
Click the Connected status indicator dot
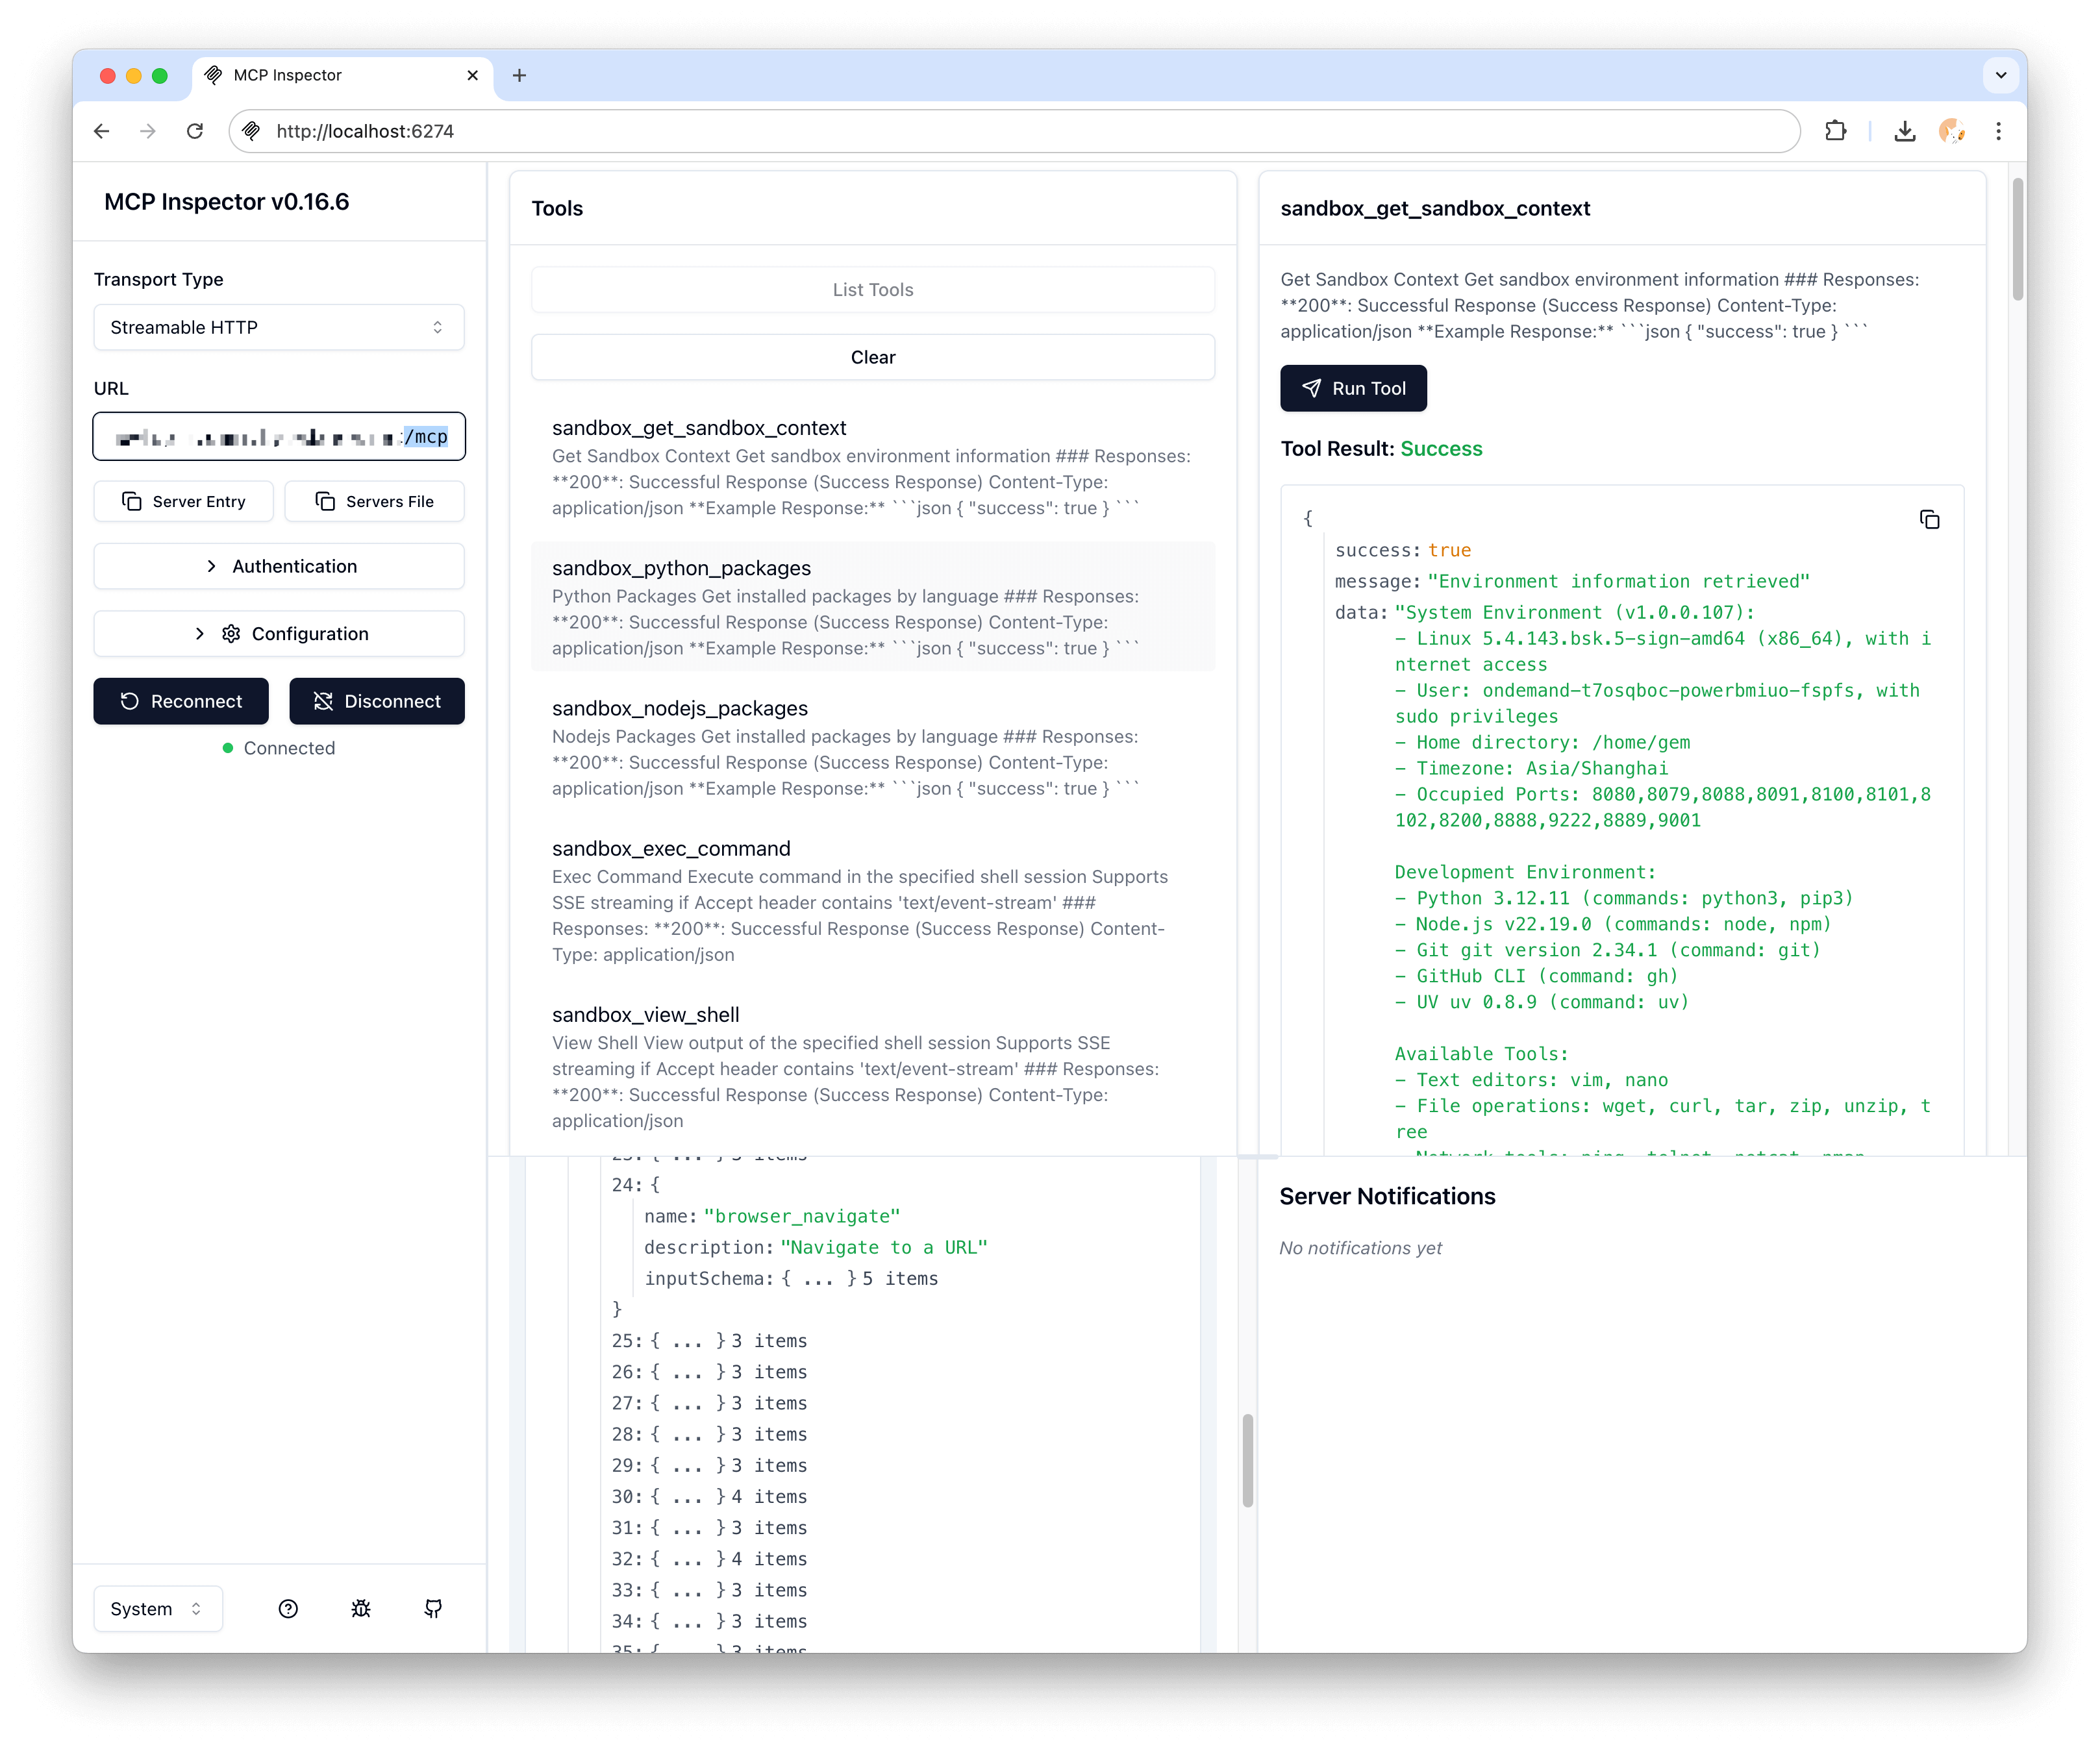pos(228,748)
